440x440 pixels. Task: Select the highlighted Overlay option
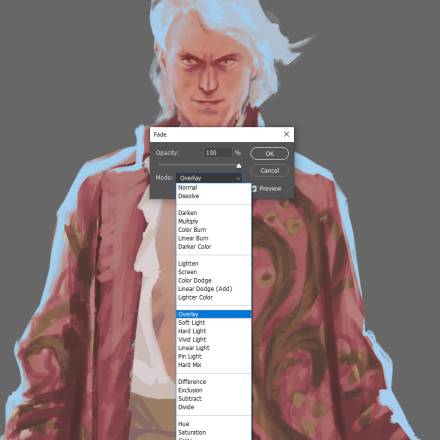point(214,314)
